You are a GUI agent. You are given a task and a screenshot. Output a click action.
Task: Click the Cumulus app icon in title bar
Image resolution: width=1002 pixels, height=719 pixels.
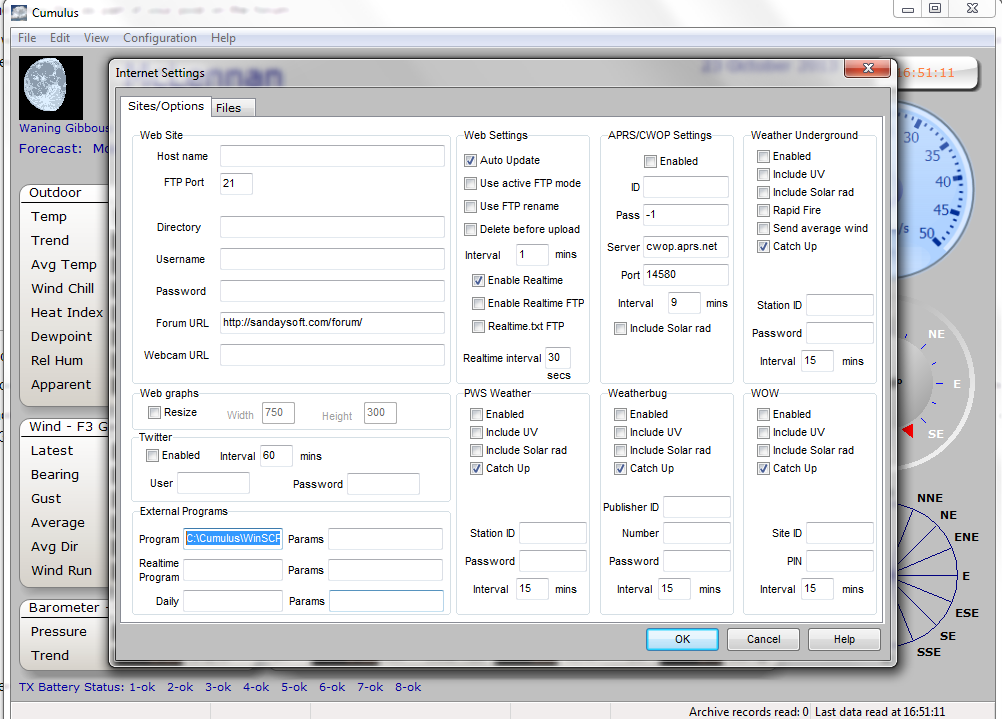(18, 12)
